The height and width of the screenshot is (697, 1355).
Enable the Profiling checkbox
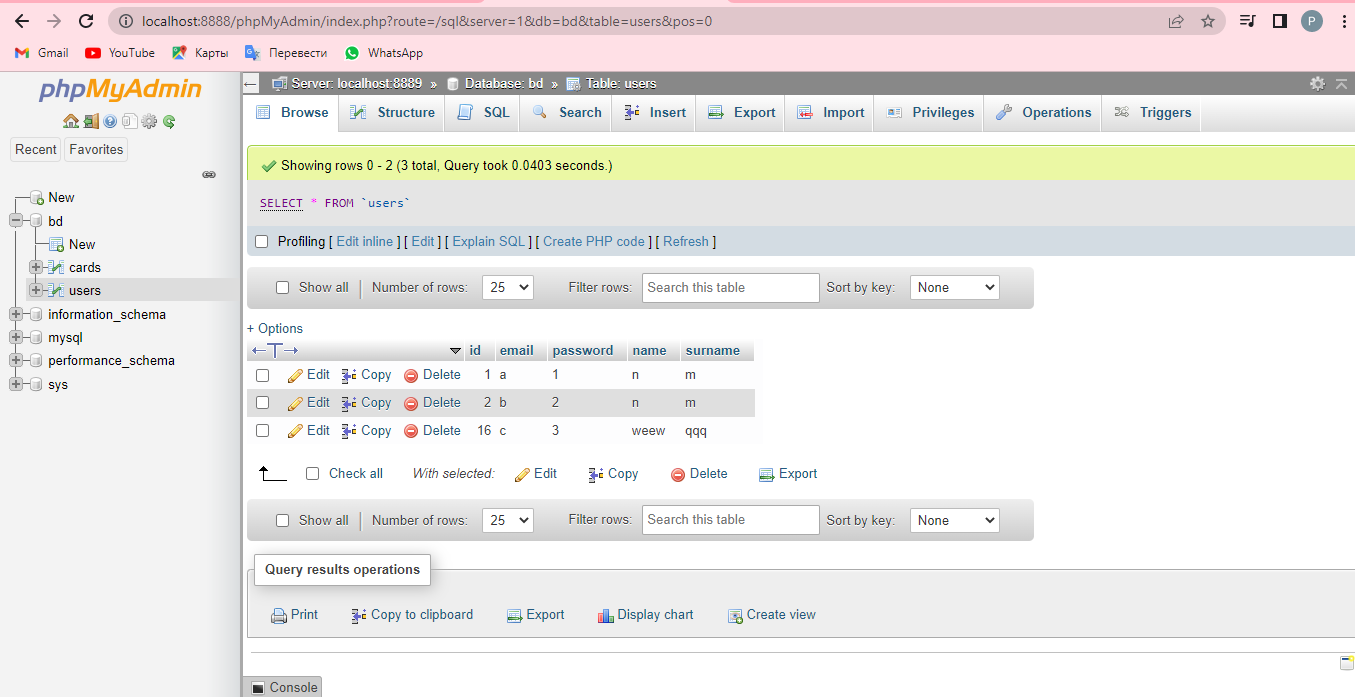point(262,242)
